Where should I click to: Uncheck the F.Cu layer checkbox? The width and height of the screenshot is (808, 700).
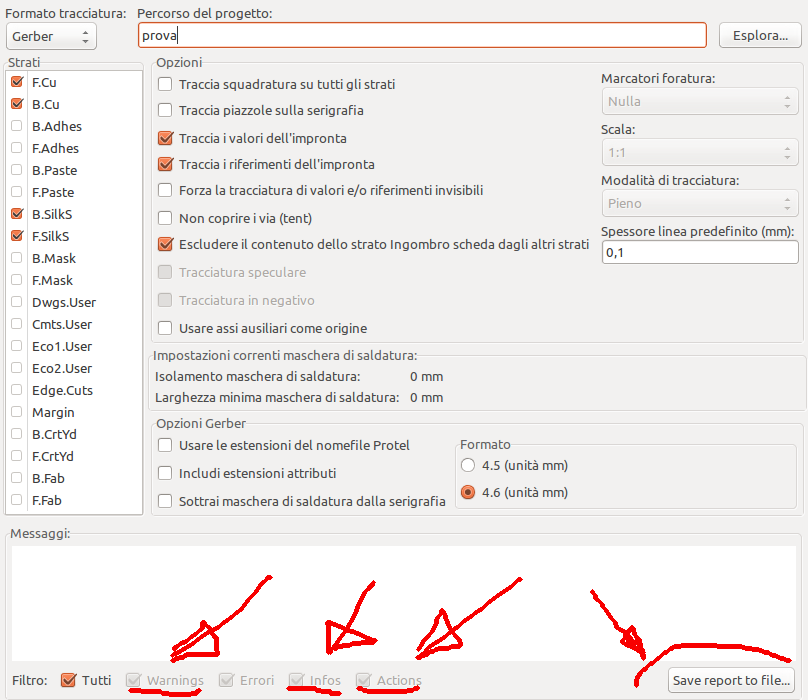click(17, 82)
